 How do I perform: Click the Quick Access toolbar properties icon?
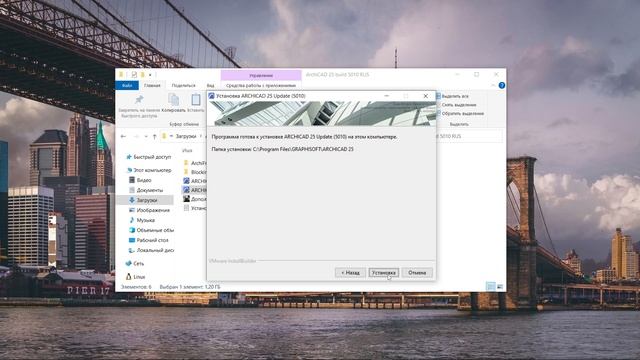point(134,75)
